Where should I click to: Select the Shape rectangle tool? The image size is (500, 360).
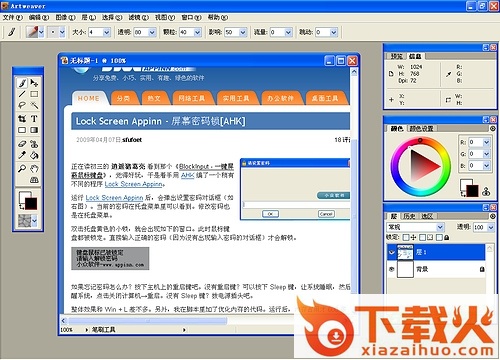(22, 130)
